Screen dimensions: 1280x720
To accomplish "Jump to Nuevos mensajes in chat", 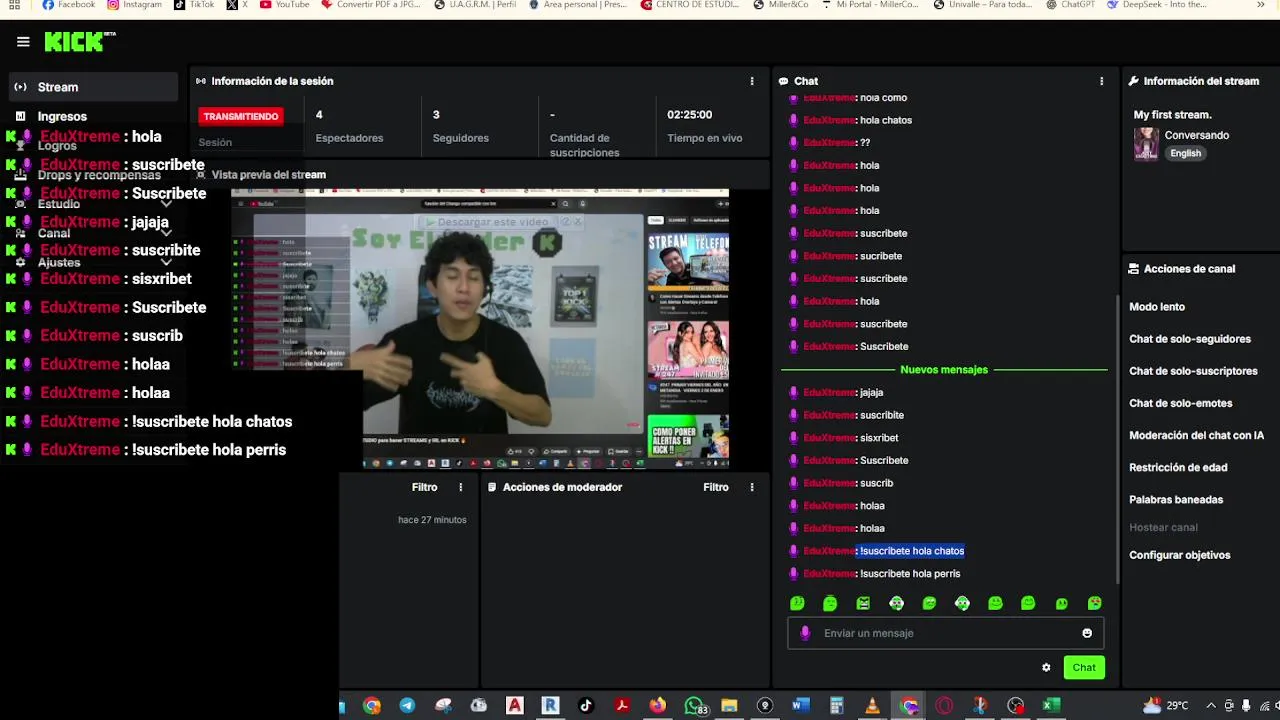I will coord(944,370).
